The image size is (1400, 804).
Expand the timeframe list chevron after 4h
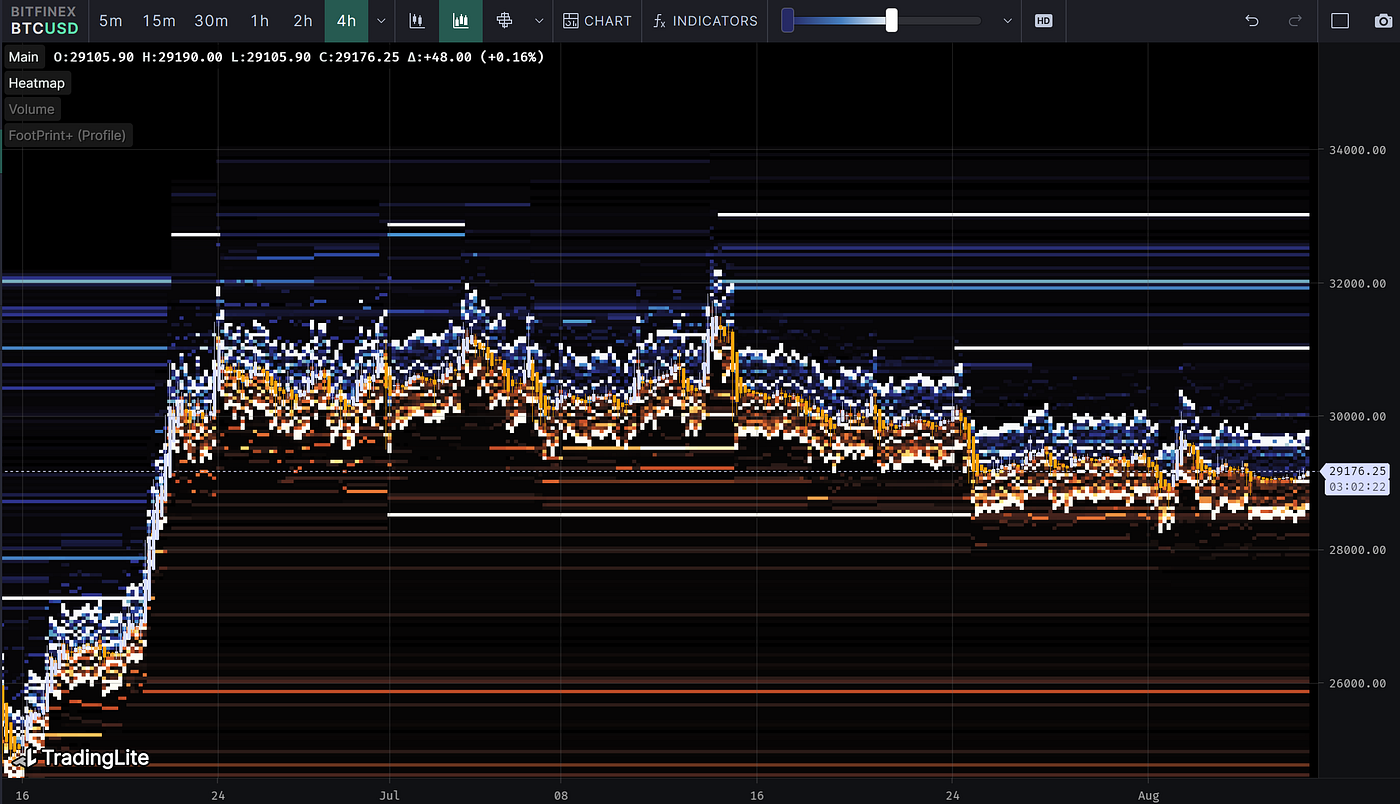381,20
